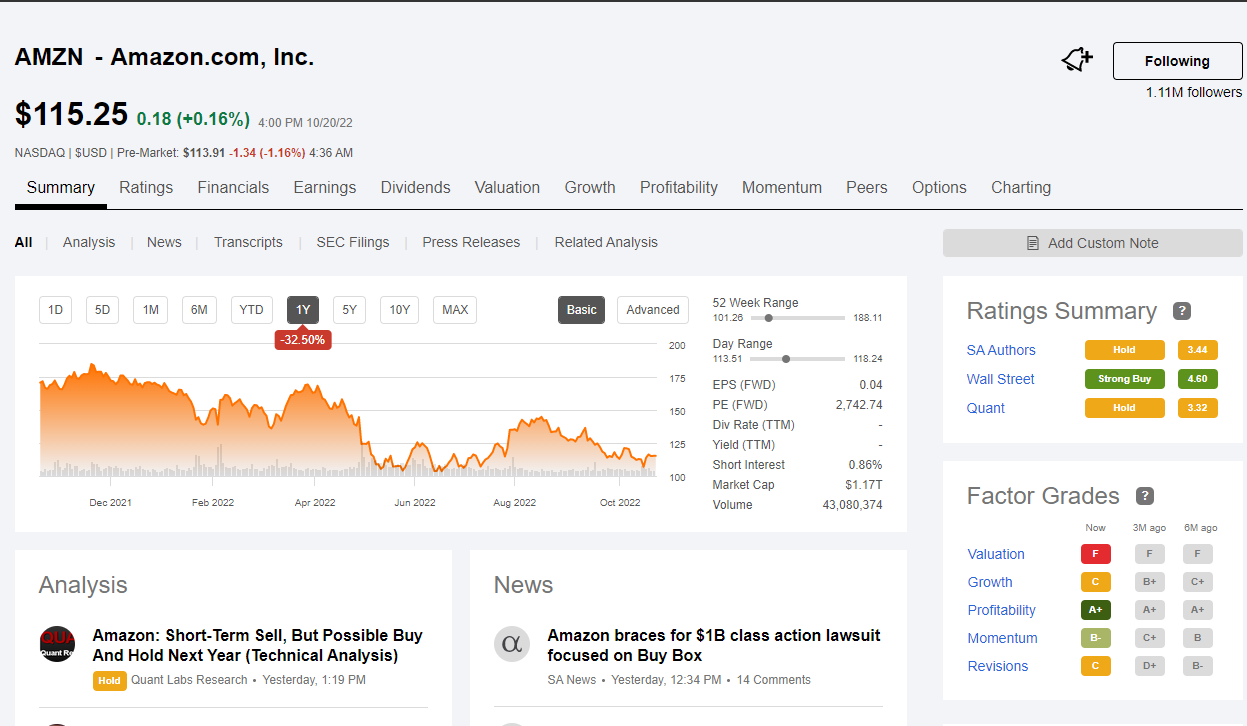Go to the Earnings tab
This screenshot has width=1247, height=726.
click(x=325, y=187)
